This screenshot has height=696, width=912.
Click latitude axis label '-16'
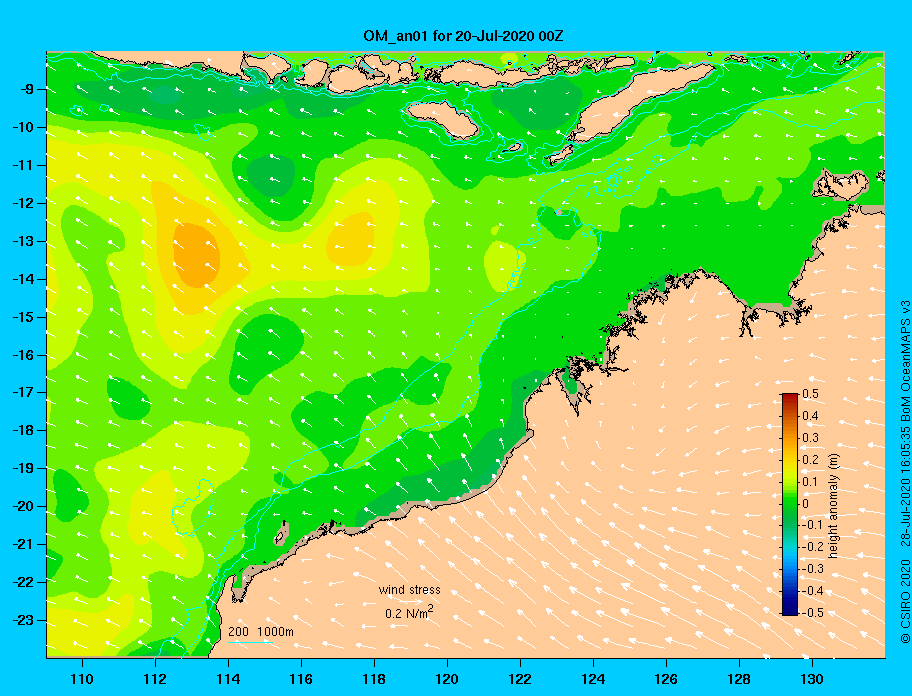(x=24, y=355)
